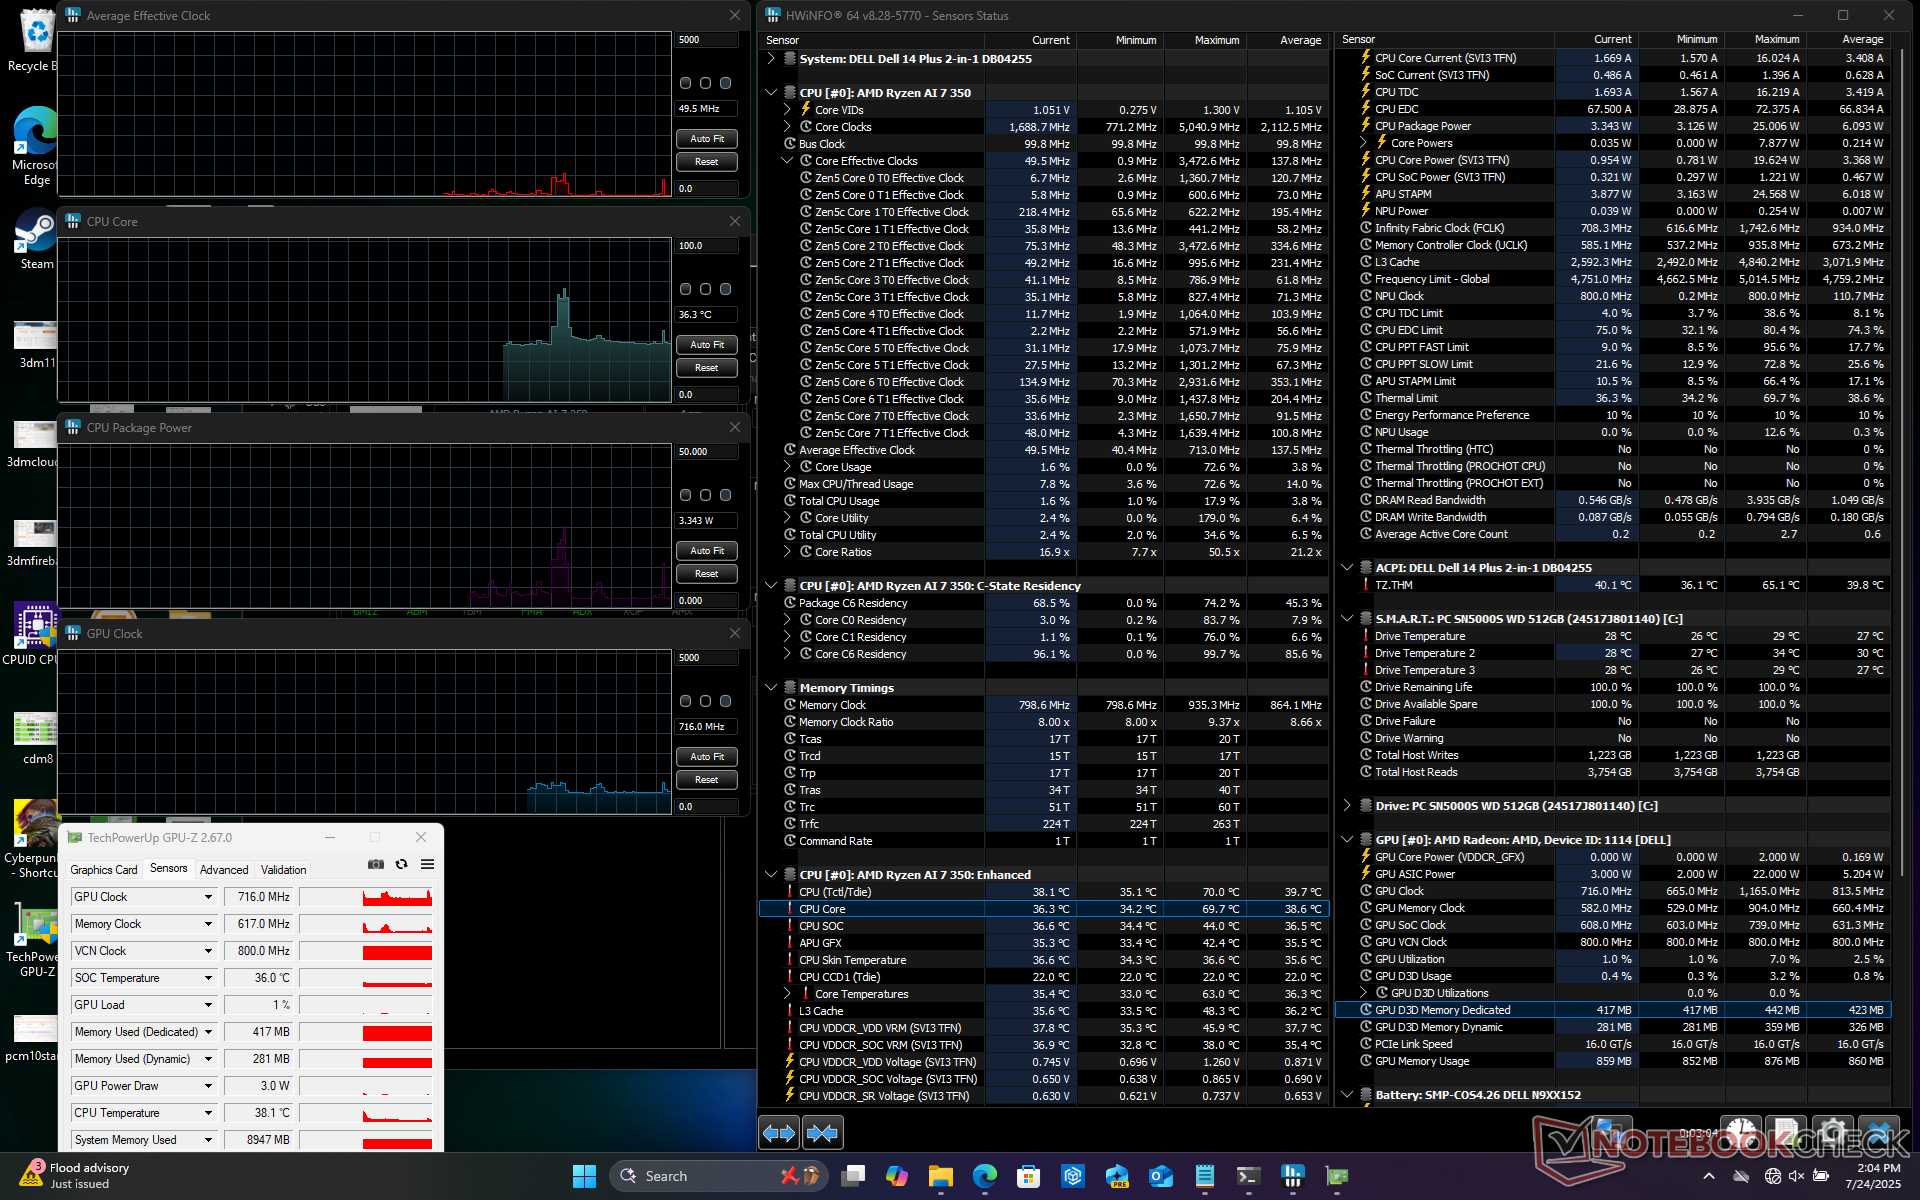Click HWiNFO expand columns arrows icon
This screenshot has height=1200, width=1920.
[779, 1133]
